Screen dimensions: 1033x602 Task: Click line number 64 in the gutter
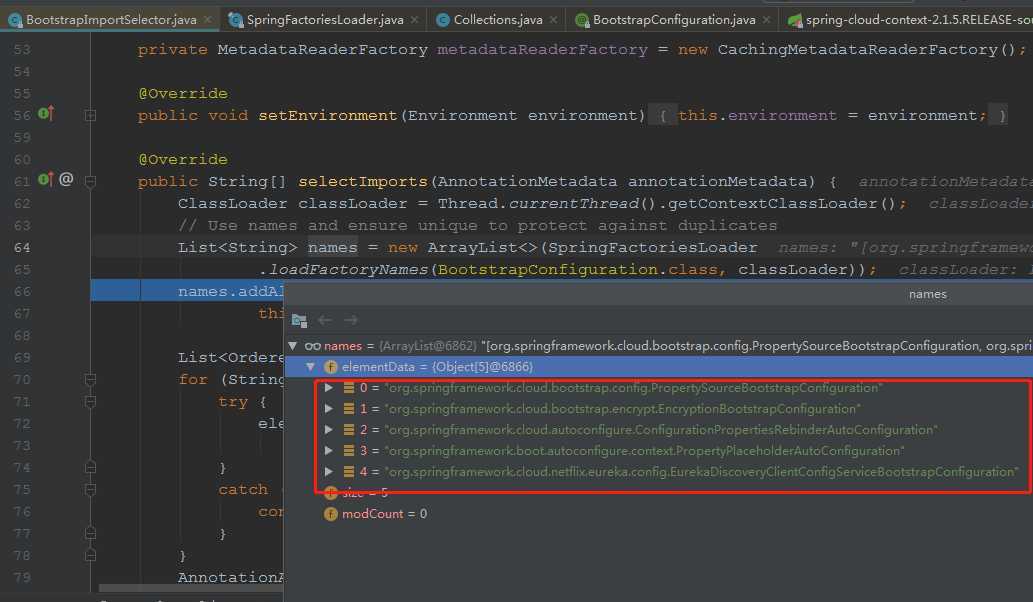click(22, 248)
